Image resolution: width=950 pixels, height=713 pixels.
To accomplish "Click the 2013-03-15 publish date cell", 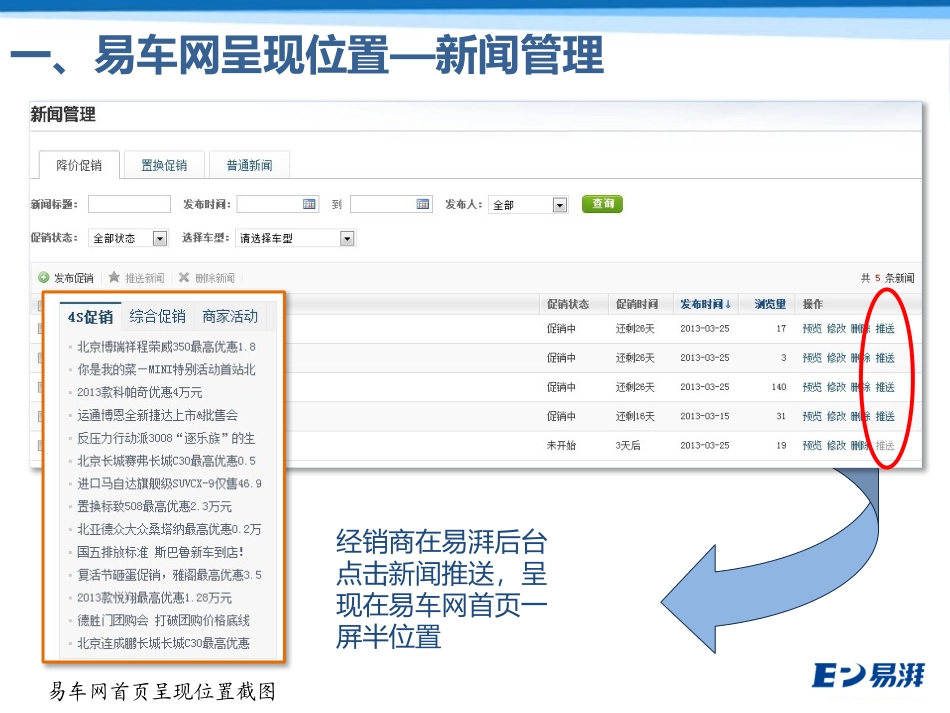I will point(705,416).
